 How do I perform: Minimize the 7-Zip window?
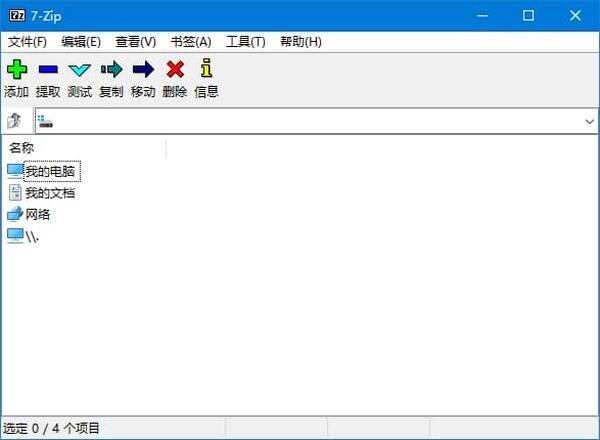tap(482, 15)
